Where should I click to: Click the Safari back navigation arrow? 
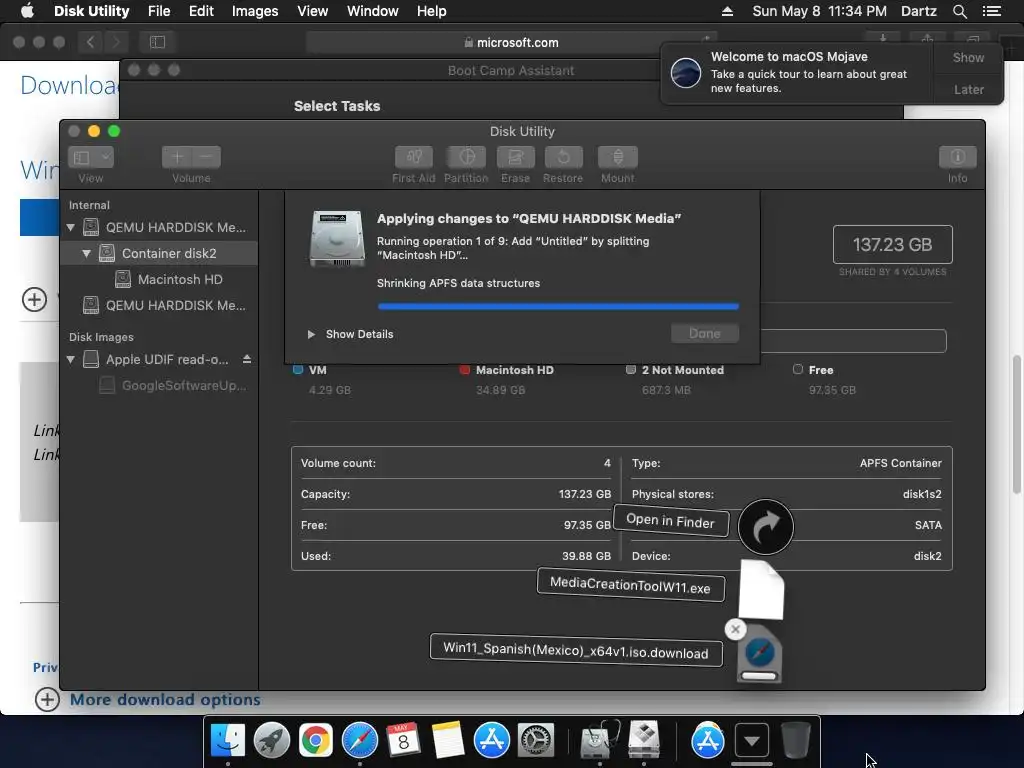pos(90,42)
